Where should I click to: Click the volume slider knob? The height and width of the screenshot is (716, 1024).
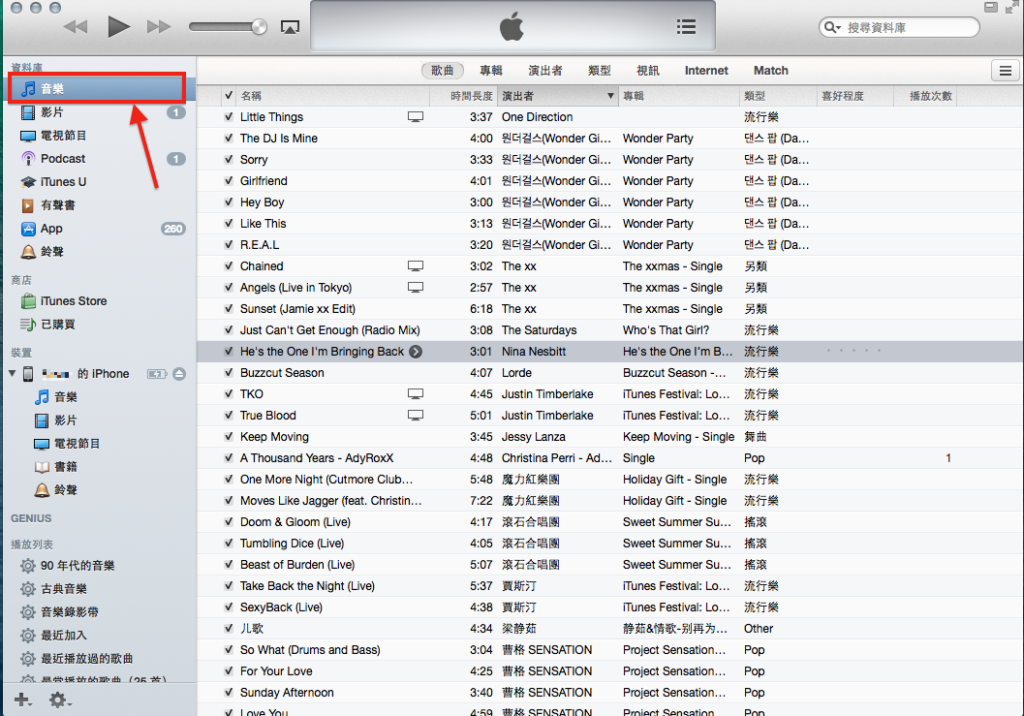tap(259, 27)
